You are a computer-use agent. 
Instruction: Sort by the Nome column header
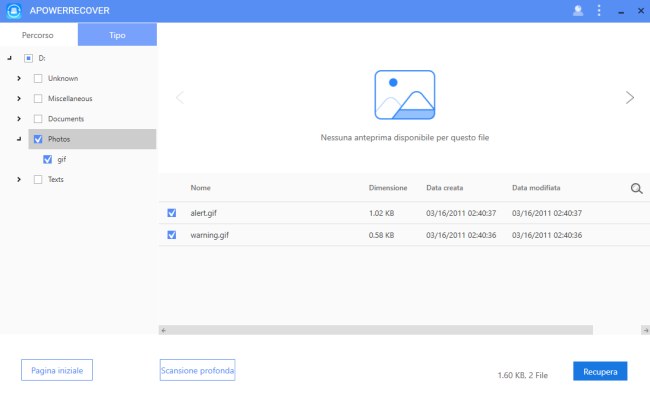point(201,188)
